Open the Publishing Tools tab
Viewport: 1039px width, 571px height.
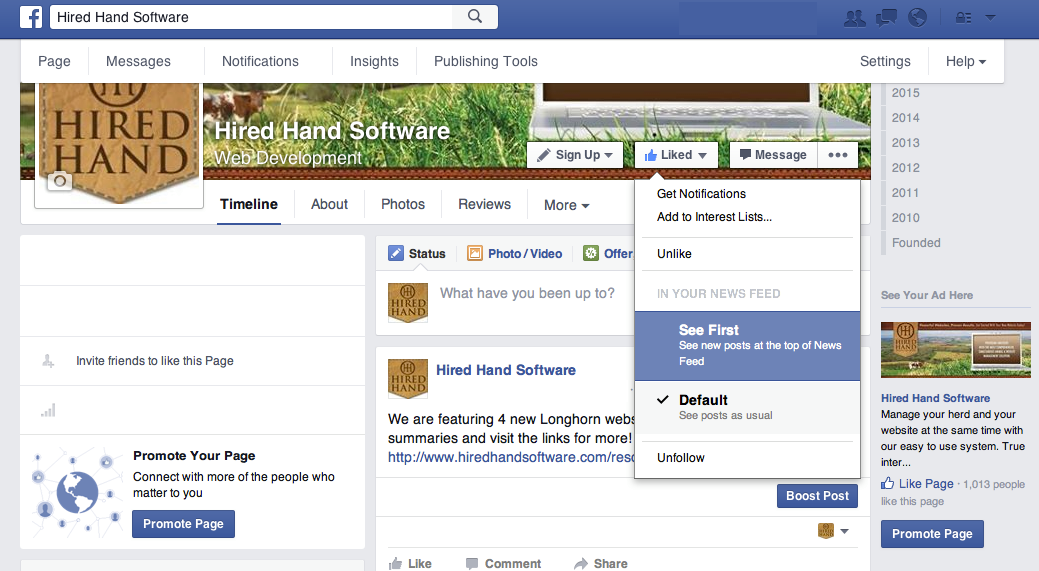click(x=486, y=61)
